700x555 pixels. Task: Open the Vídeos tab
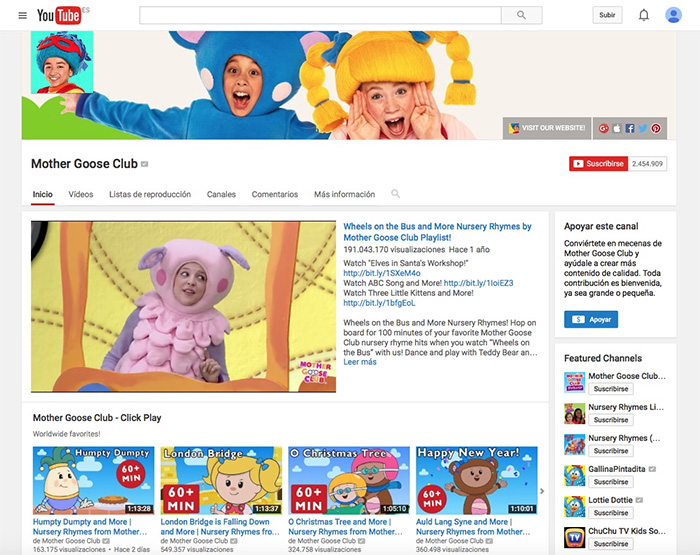tap(81, 194)
